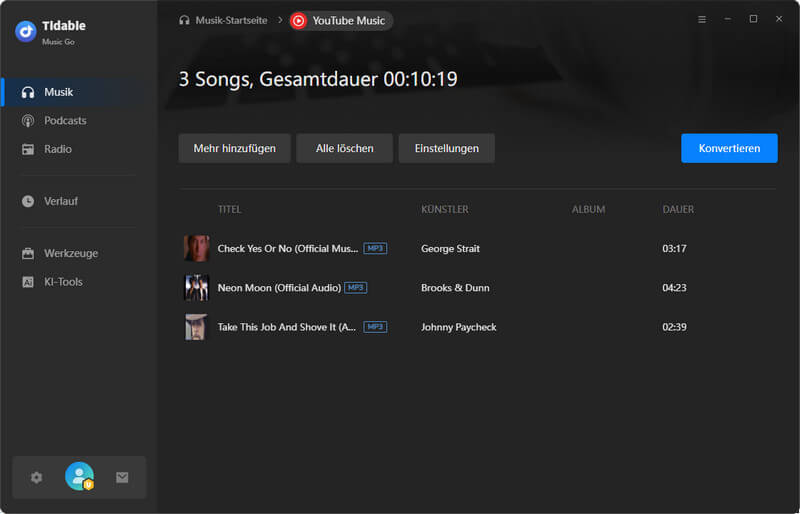Click the YouTube Music source chip
The height and width of the screenshot is (514, 800).
tap(341, 21)
